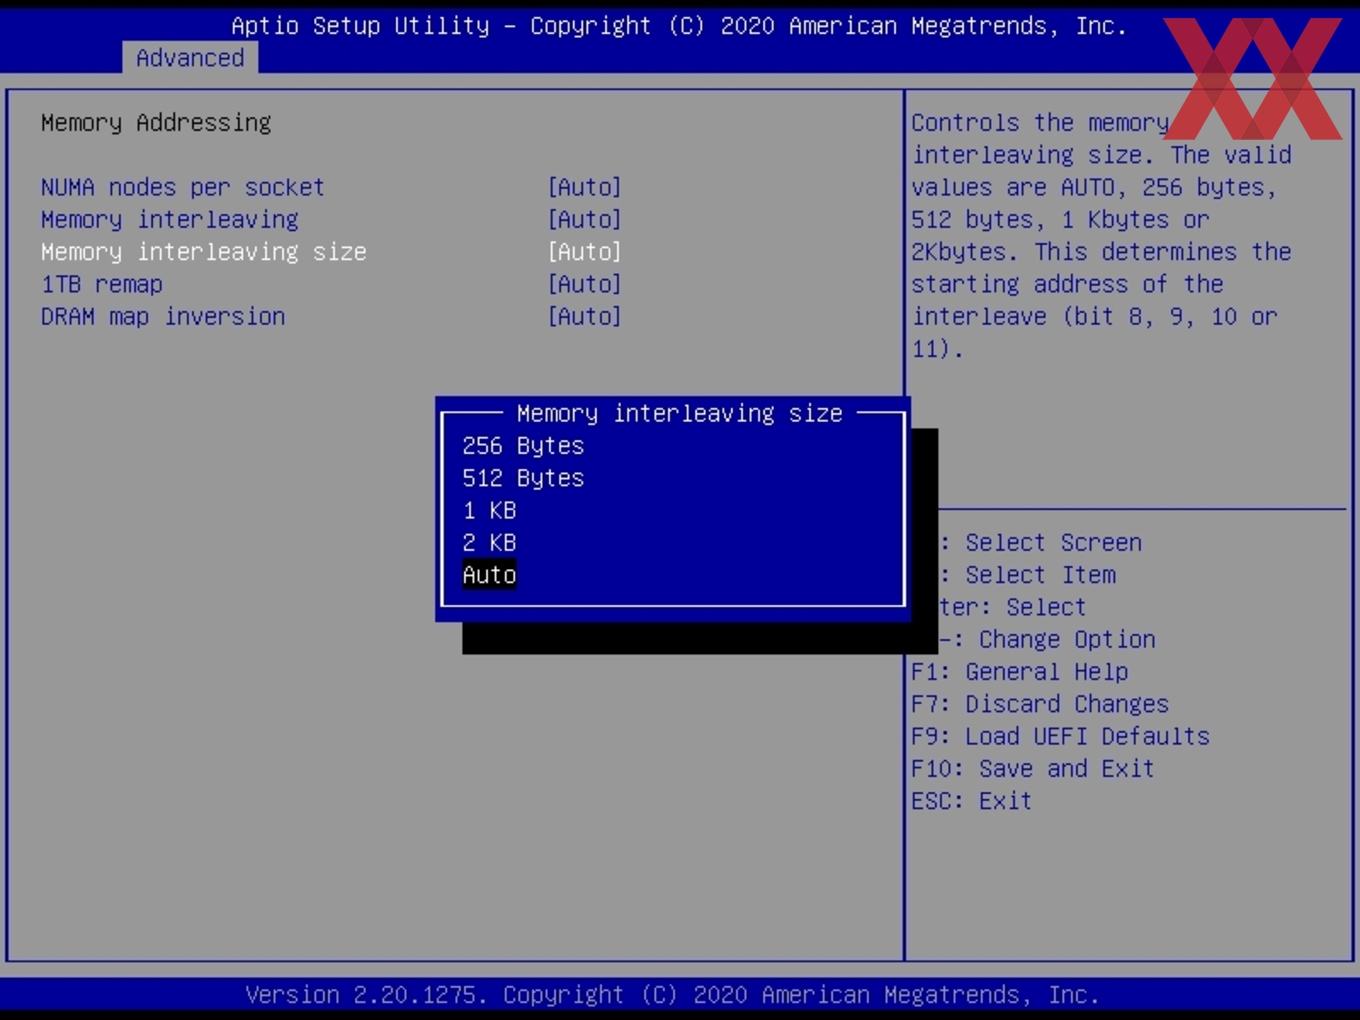Viewport: 1360px width, 1020px height.
Task: Click the Select Item key hint
Action: [1027, 575]
